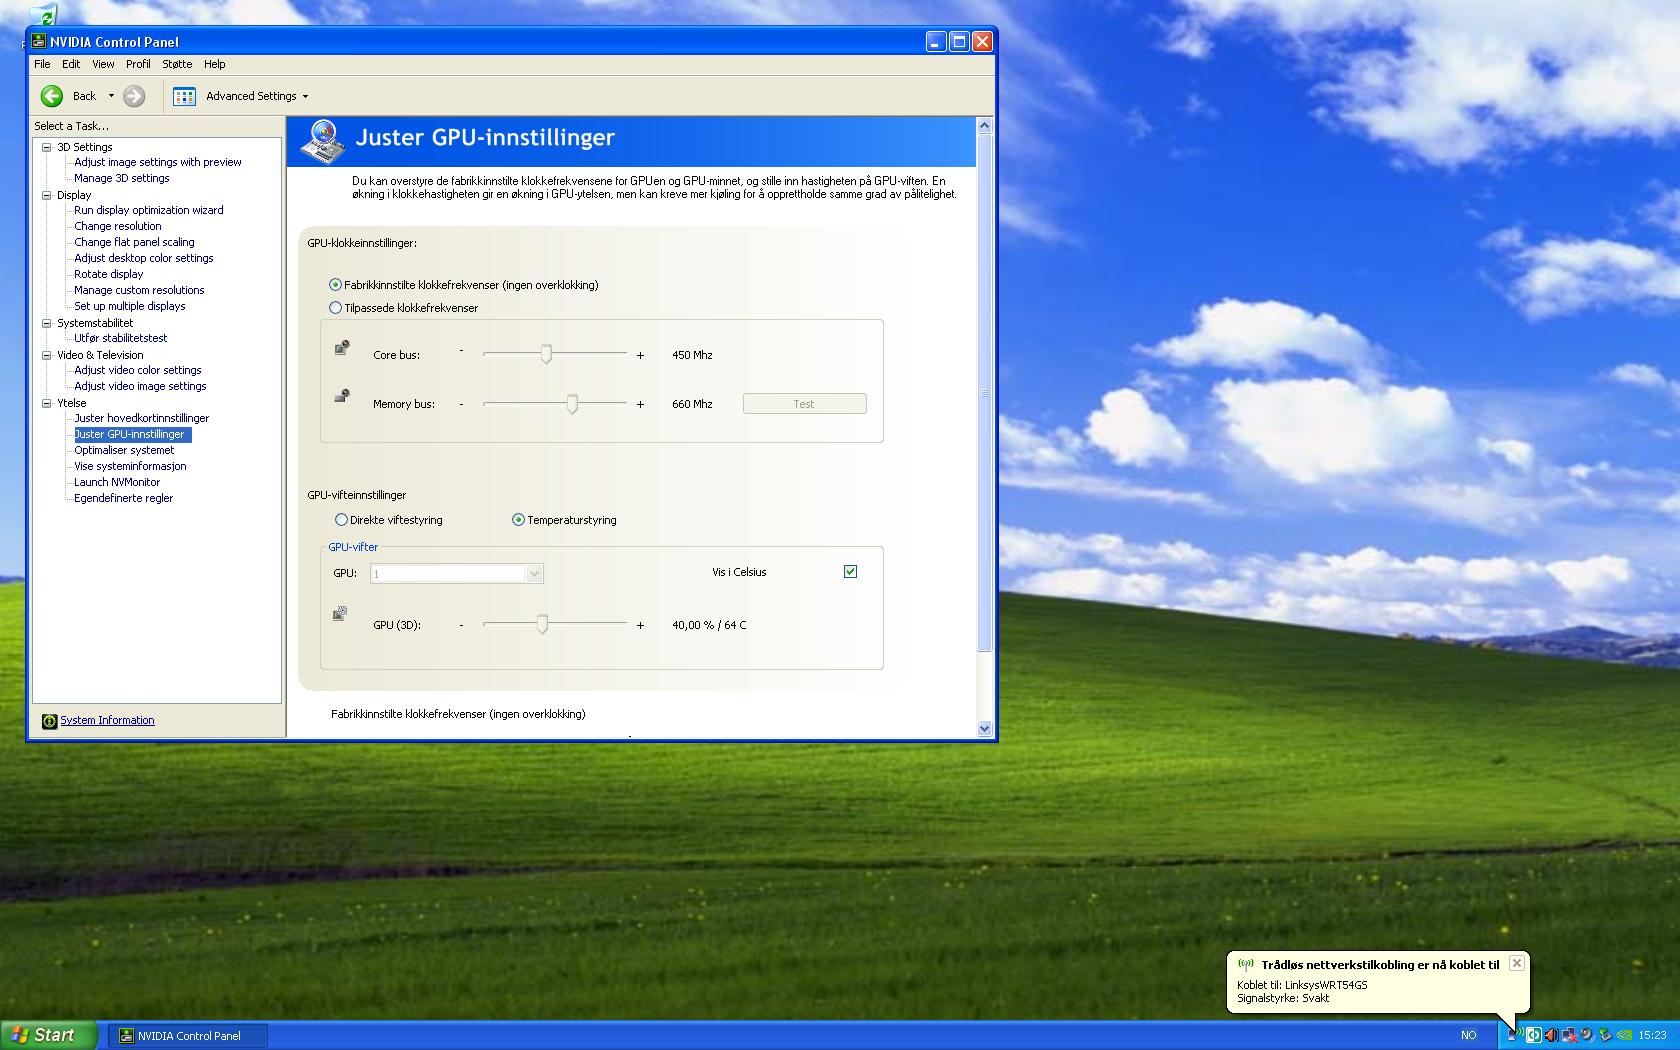This screenshot has width=1680, height=1050.
Task: Open the GPU selection combo box
Action: 457,573
